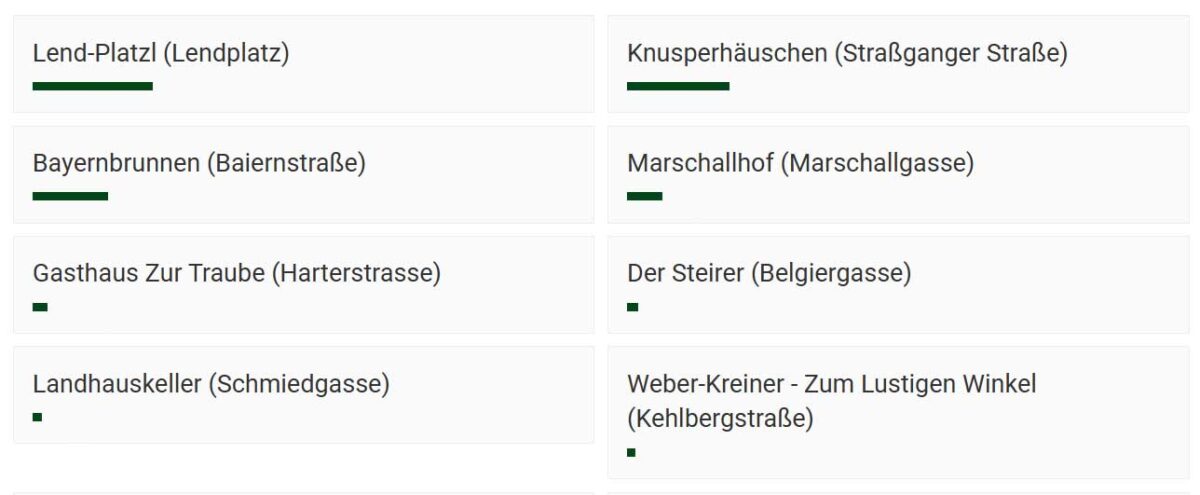
Task: Select Gasthaus Zur Traube (Harterstrasse)
Action: point(237,273)
